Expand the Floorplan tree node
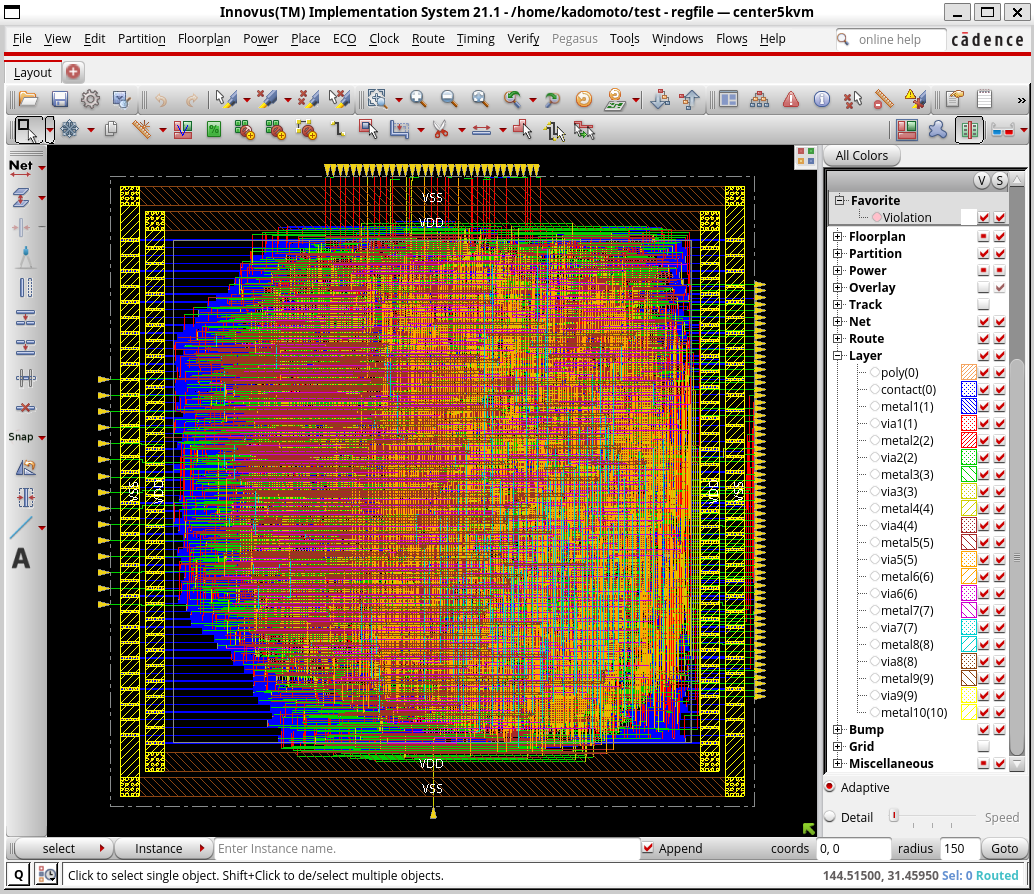The height and width of the screenshot is (894, 1034). tap(837, 236)
